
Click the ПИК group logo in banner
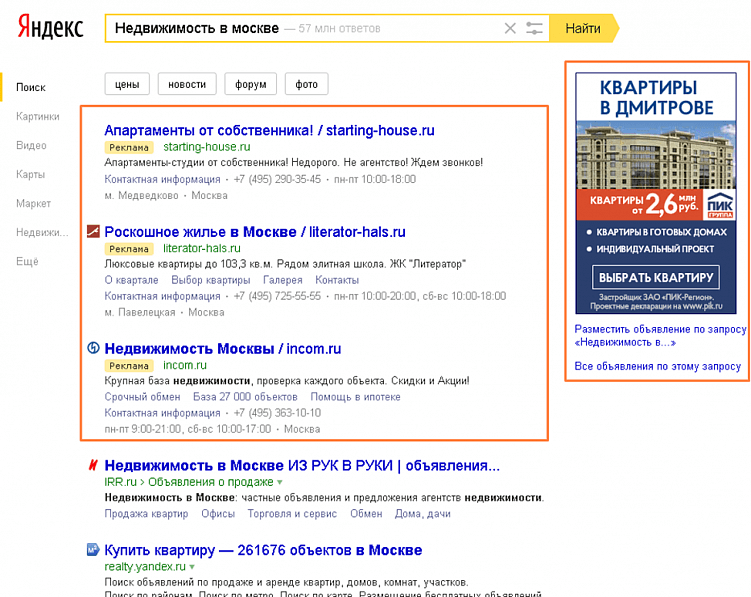pyautogui.click(x=720, y=205)
